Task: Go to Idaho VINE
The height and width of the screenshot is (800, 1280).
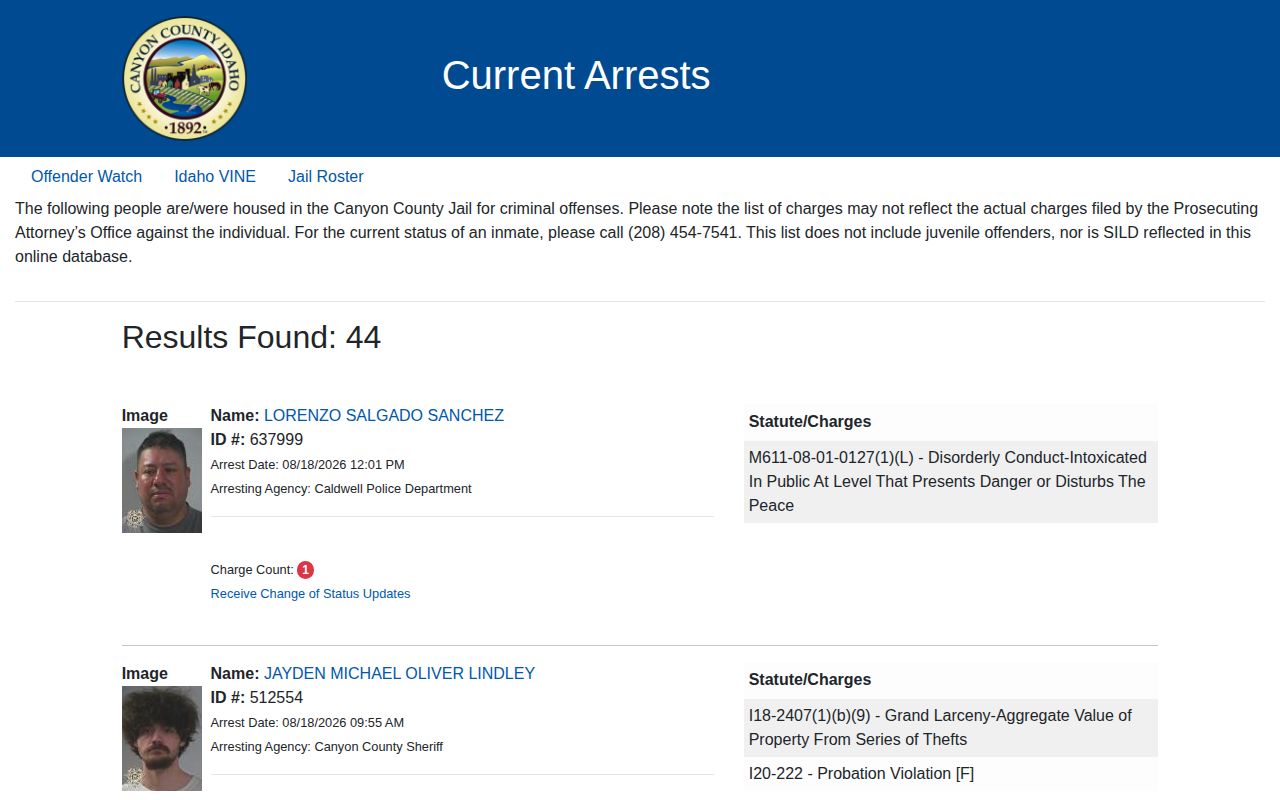Action: [215, 177]
